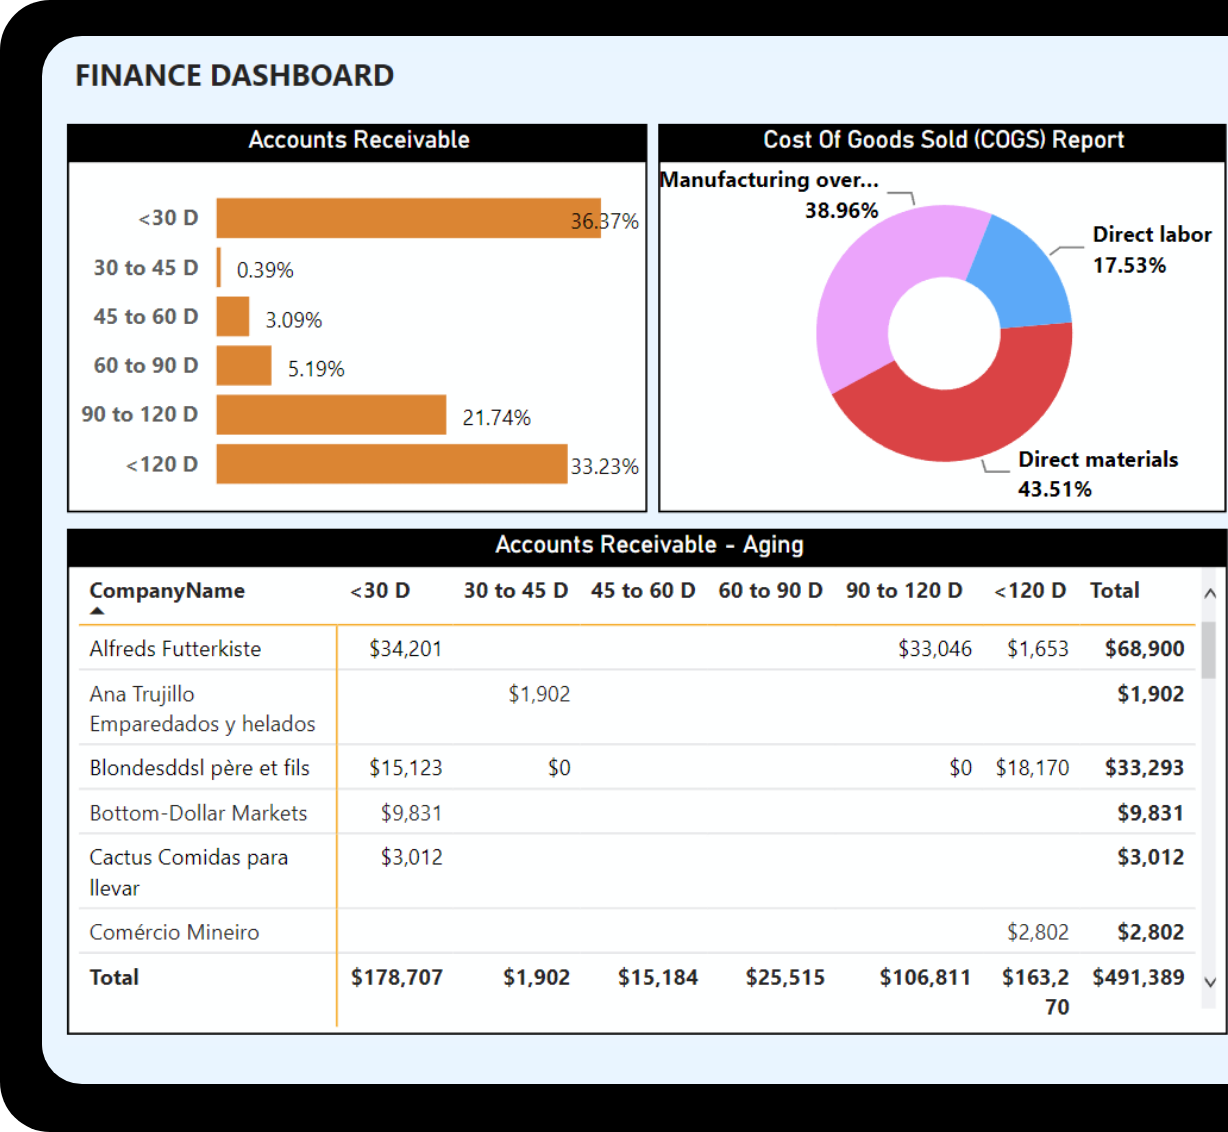The width and height of the screenshot is (1228, 1132).
Task: Sort by the 45 to 60 D table header
Action: 643,591
